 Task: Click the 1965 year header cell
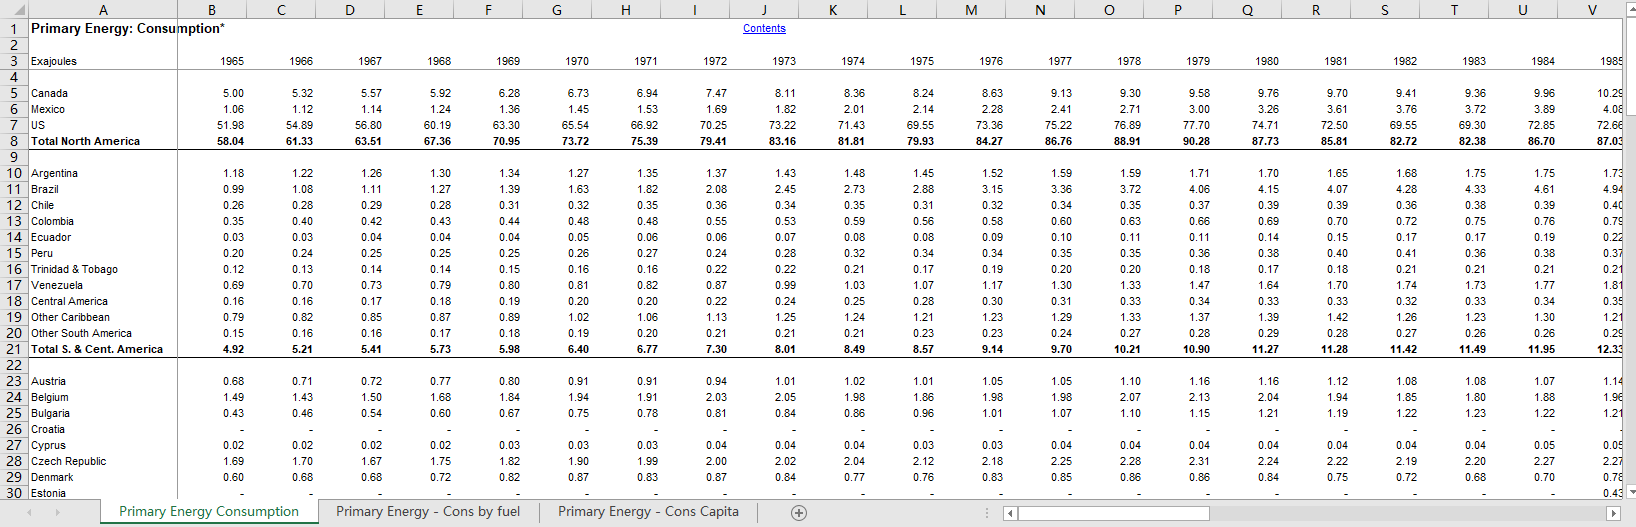click(232, 61)
